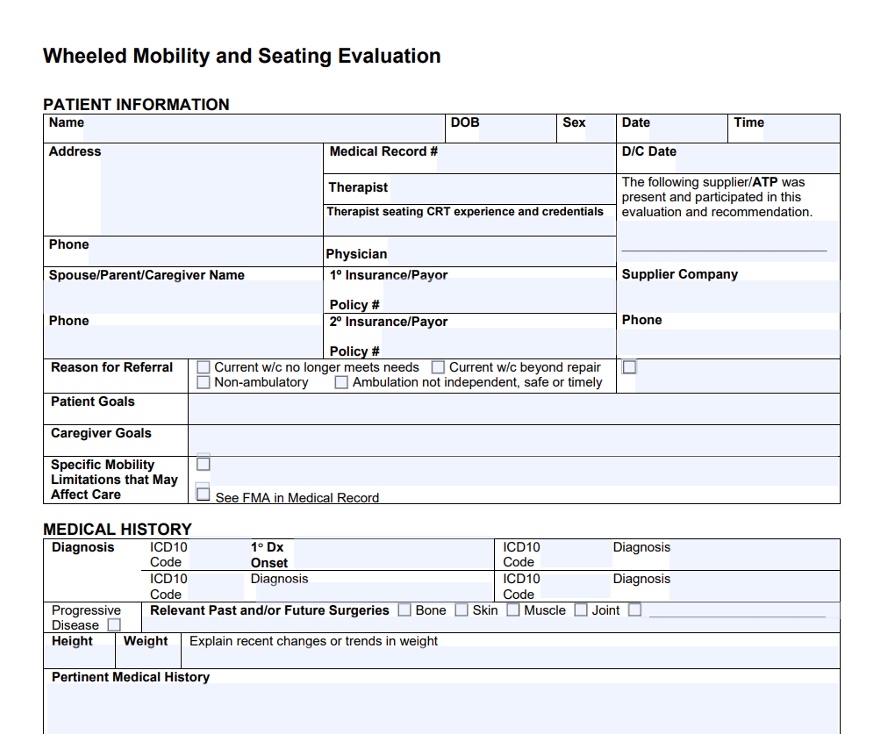Image resolution: width=870 pixels, height=734 pixels.
Task: Click the Spouse/Parent/Caregiver Name field
Action: click(x=183, y=297)
